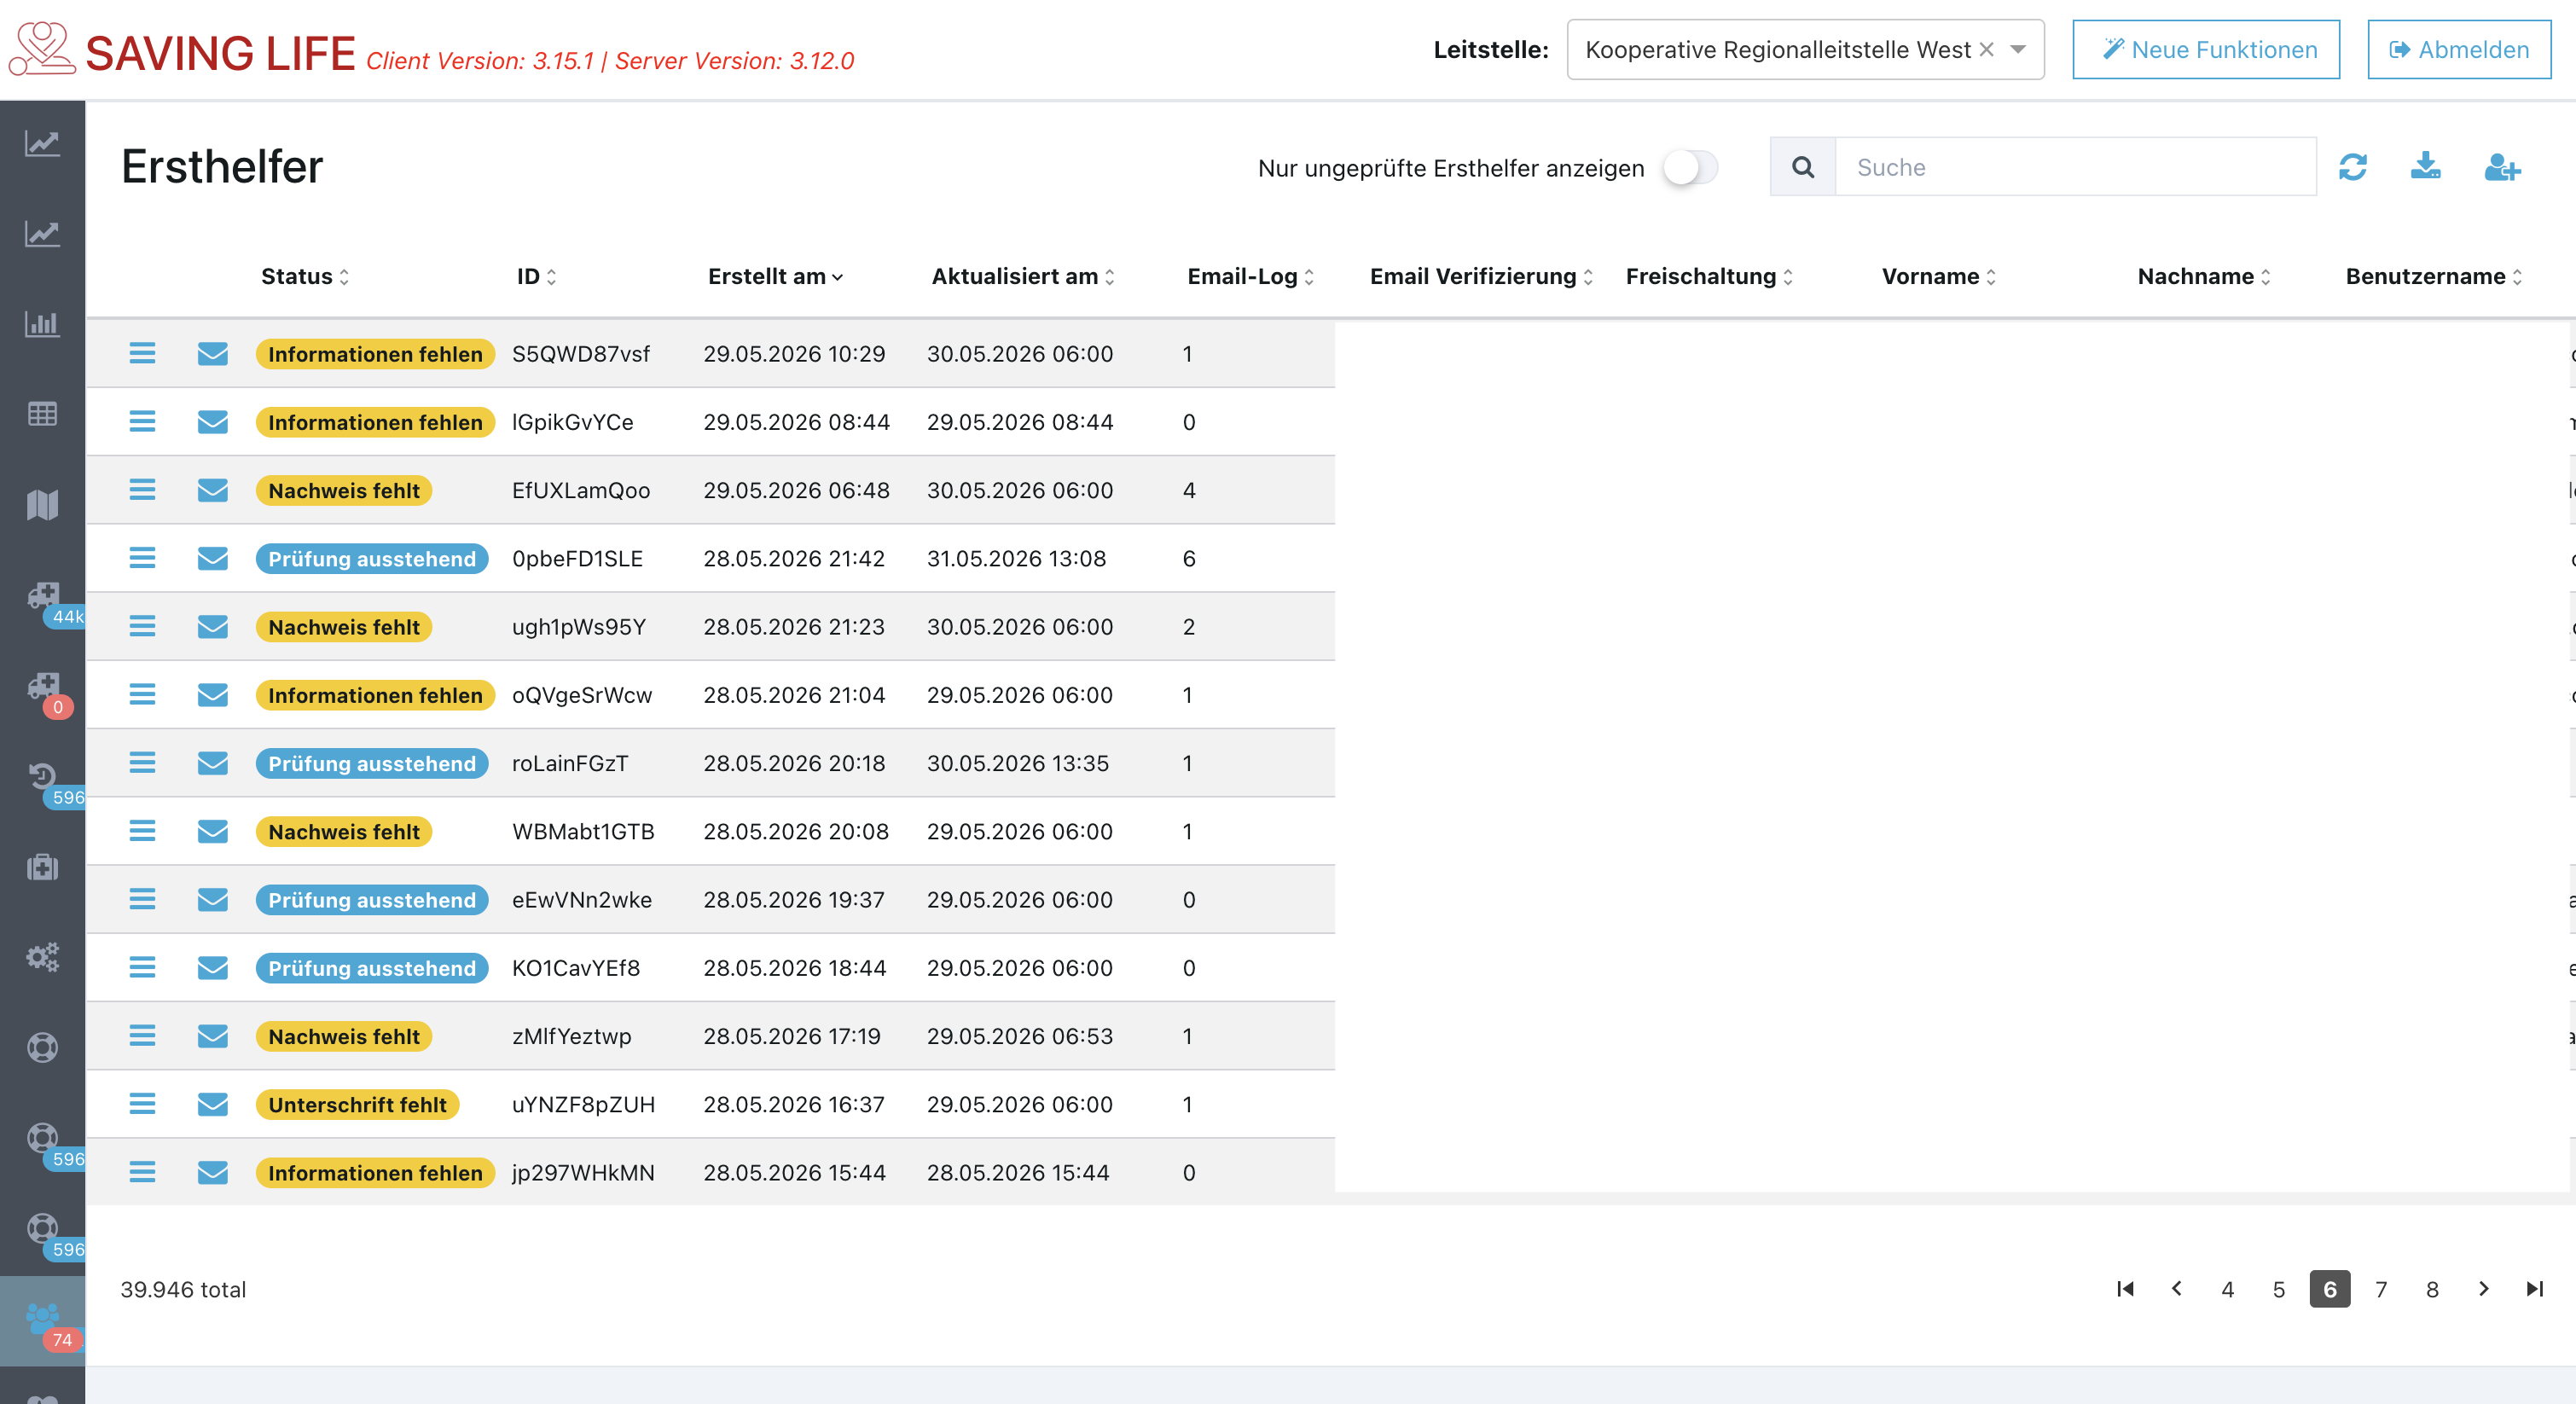Select current pagination page 6
Image resolution: width=2576 pixels, height=1404 pixels.
point(2329,1289)
